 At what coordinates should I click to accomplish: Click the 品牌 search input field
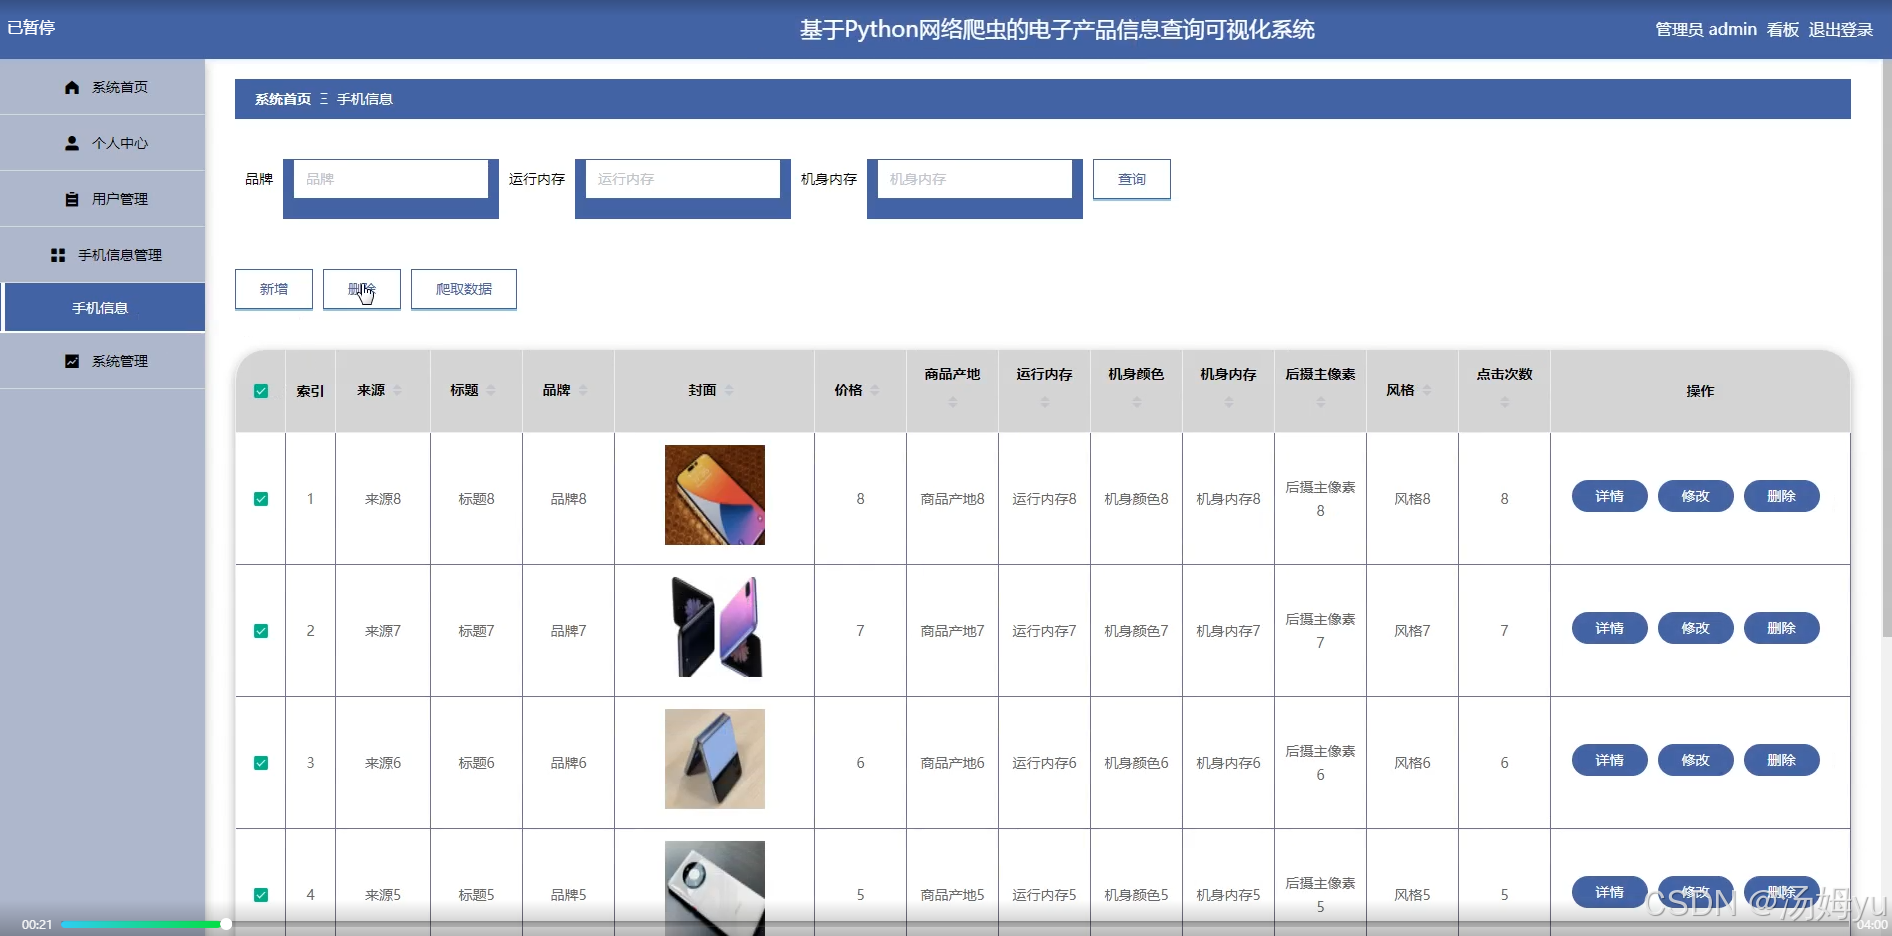click(x=391, y=179)
